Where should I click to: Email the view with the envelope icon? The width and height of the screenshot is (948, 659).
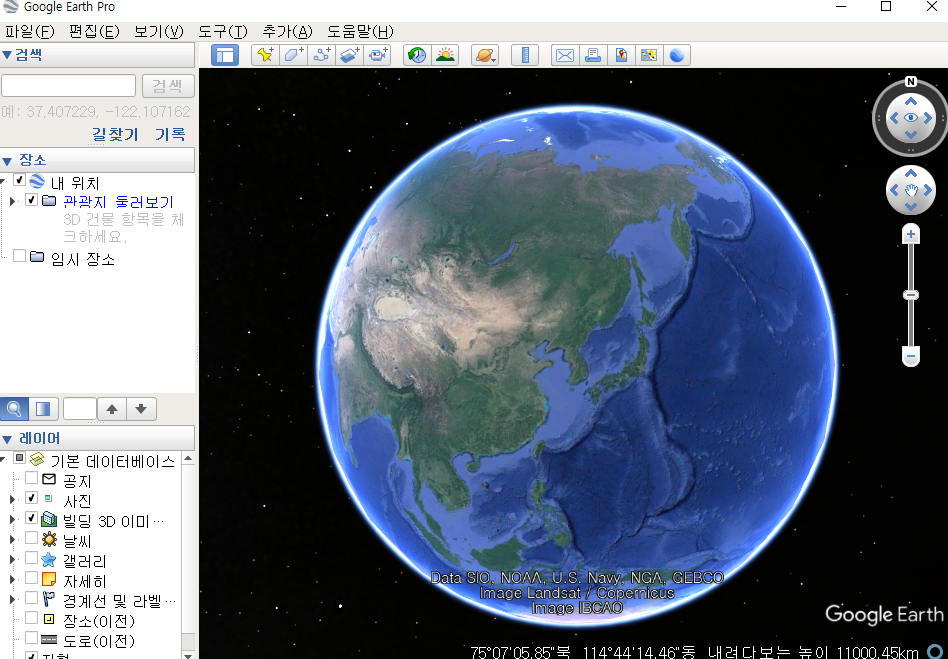point(565,55)
